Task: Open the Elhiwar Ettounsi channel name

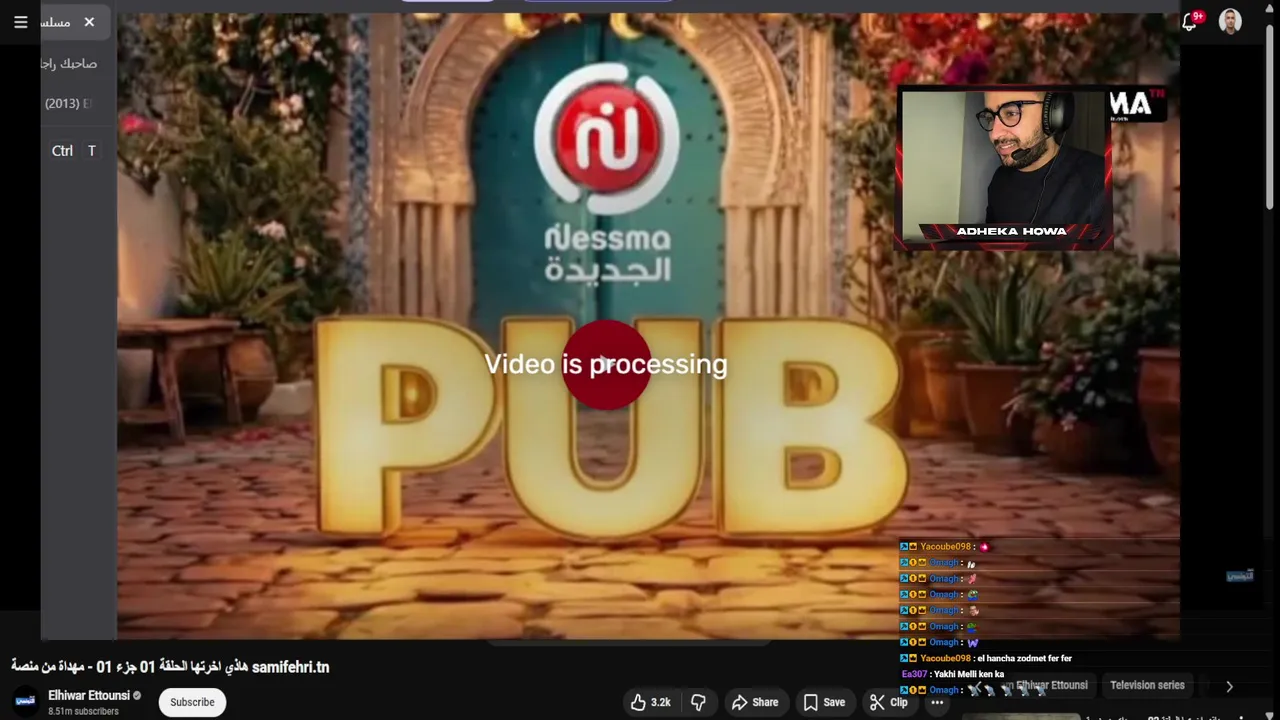Action: [x=89, y=695]
